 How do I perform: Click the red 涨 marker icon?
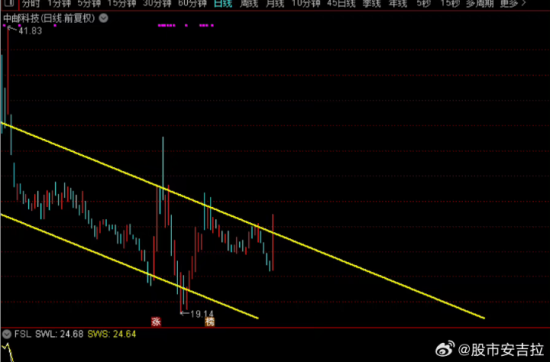tap(156, 321)
